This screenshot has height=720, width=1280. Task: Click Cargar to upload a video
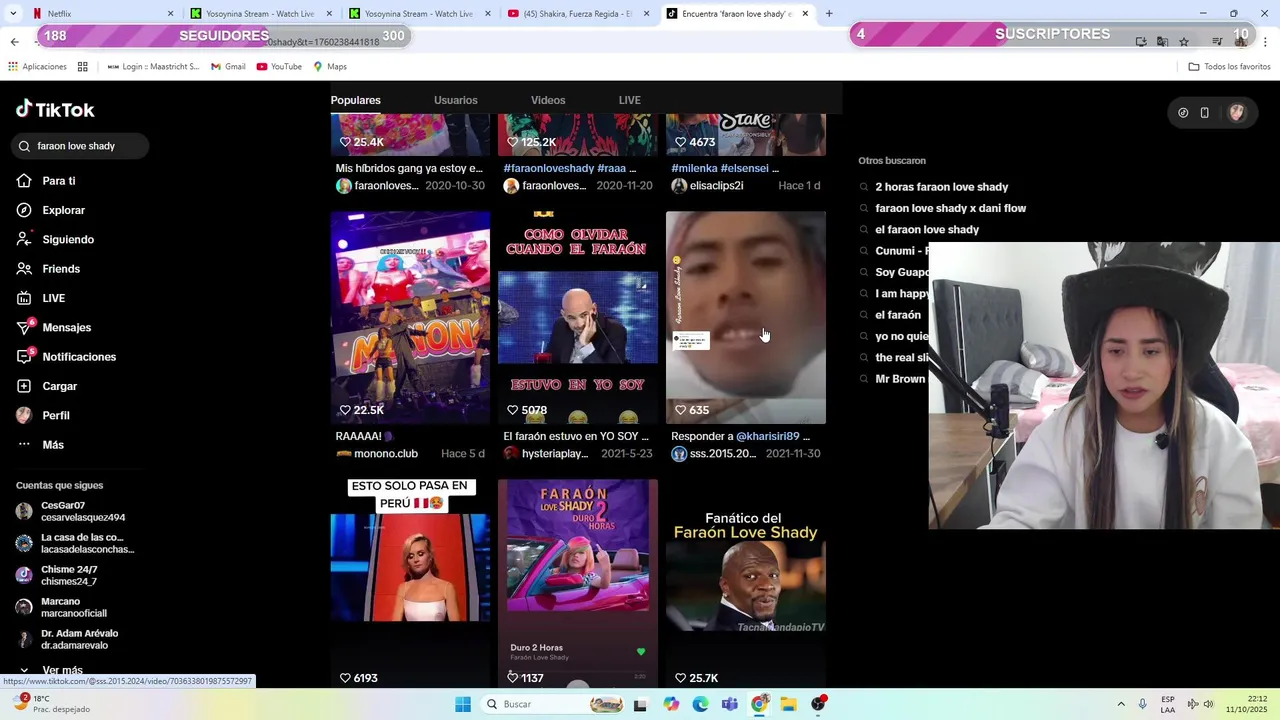[x=46, y=386]
